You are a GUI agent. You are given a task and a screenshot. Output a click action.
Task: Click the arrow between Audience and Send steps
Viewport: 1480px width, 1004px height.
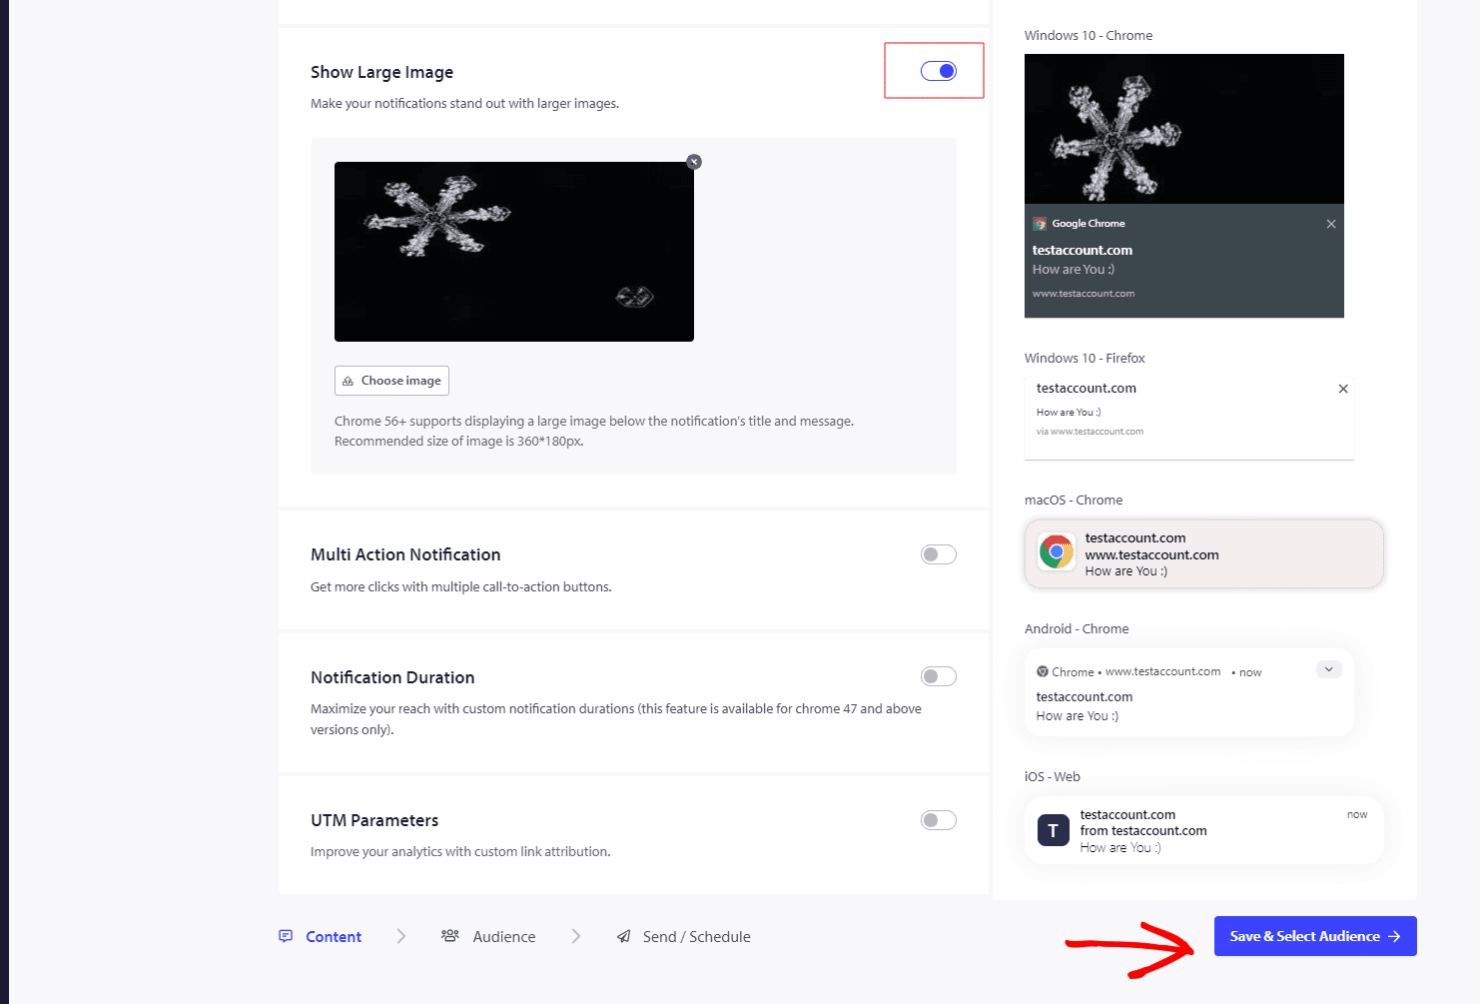point(576,936)
